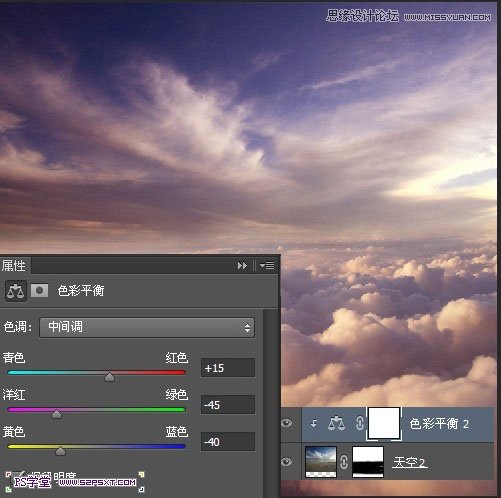Click the link icon on 色彩平衡 2 layer
The height and width of the screenshot is (498, 501).
(x=360, y=424)
